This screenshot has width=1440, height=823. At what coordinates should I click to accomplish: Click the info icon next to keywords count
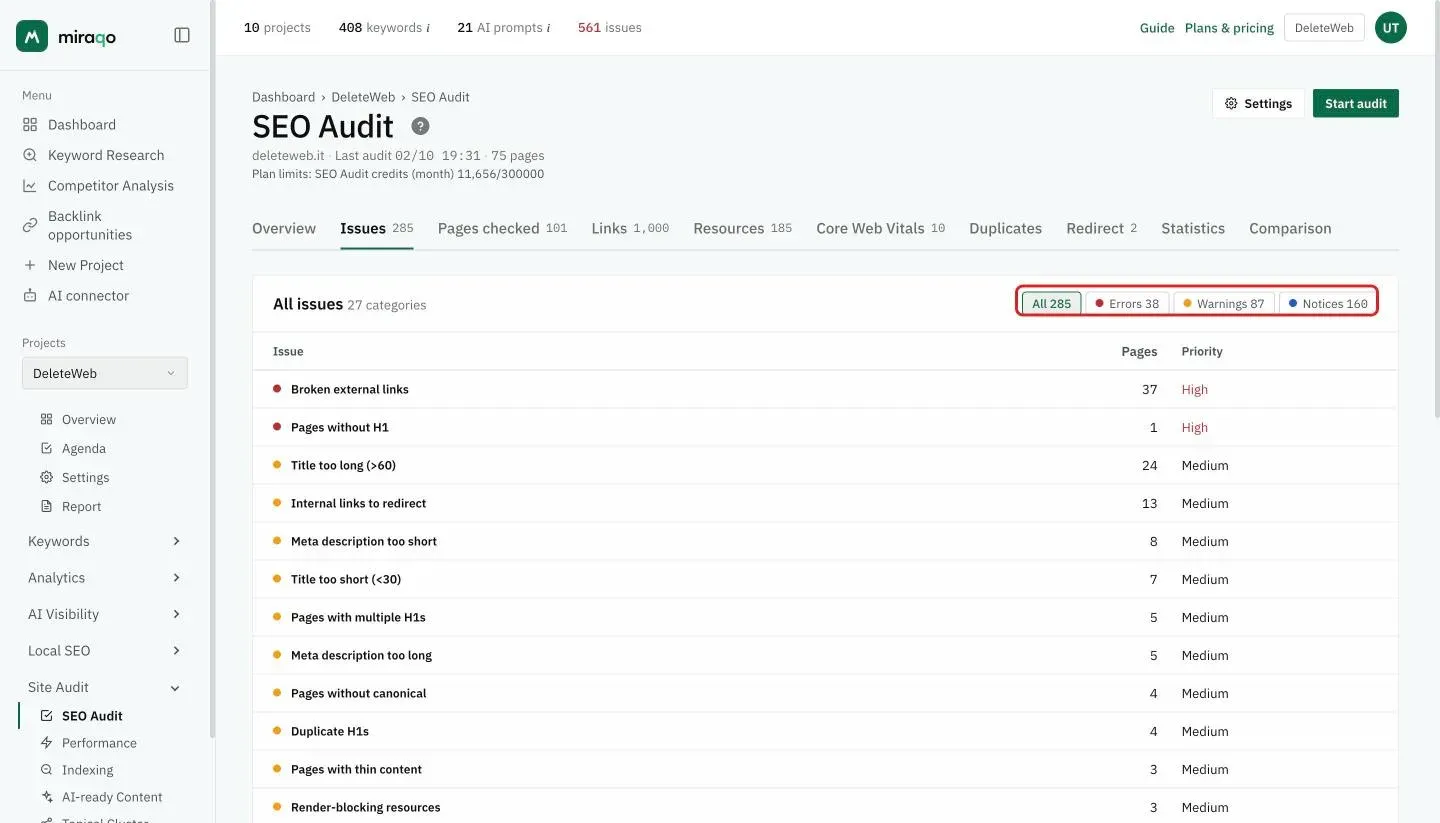coord(428,28)
